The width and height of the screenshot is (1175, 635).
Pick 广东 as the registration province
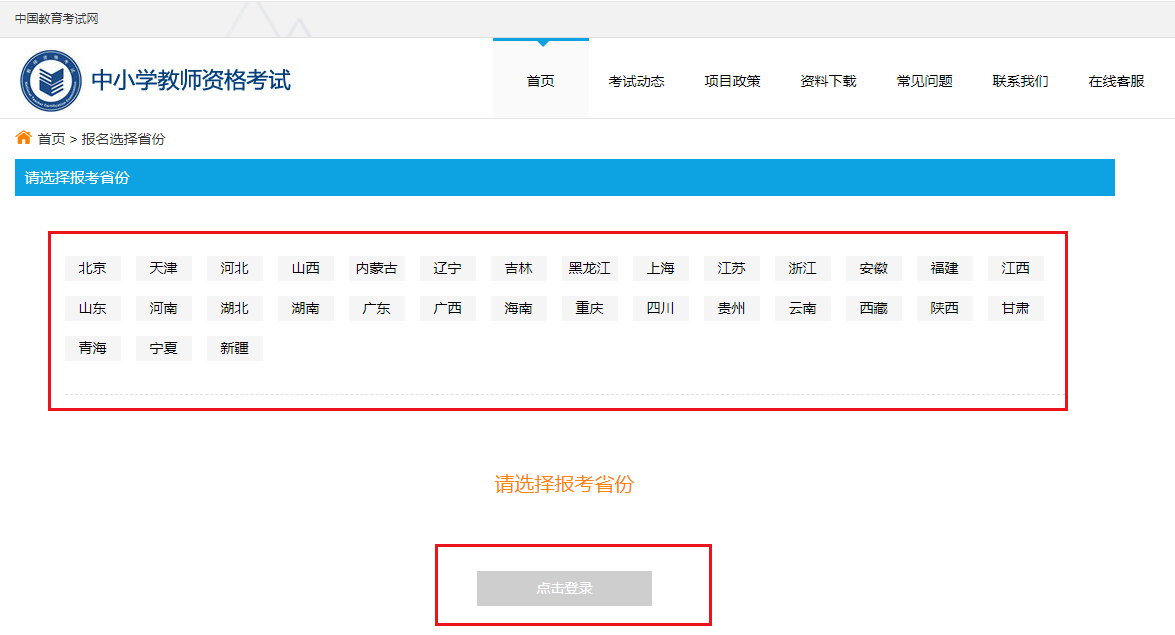point(377,308)
